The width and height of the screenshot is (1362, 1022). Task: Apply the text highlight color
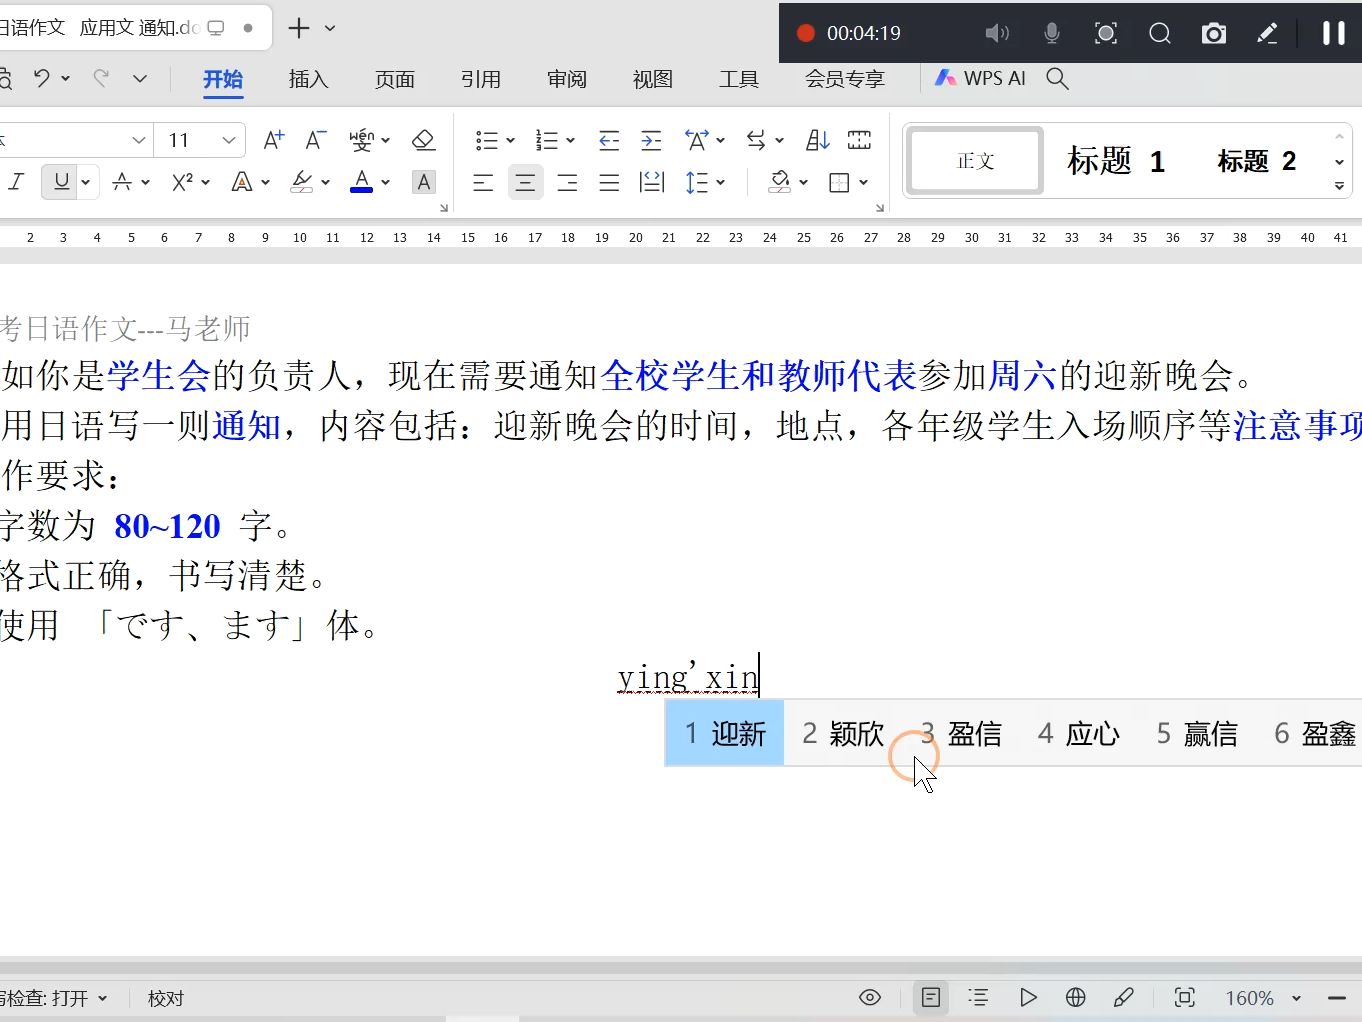click(x=302, y=182)
